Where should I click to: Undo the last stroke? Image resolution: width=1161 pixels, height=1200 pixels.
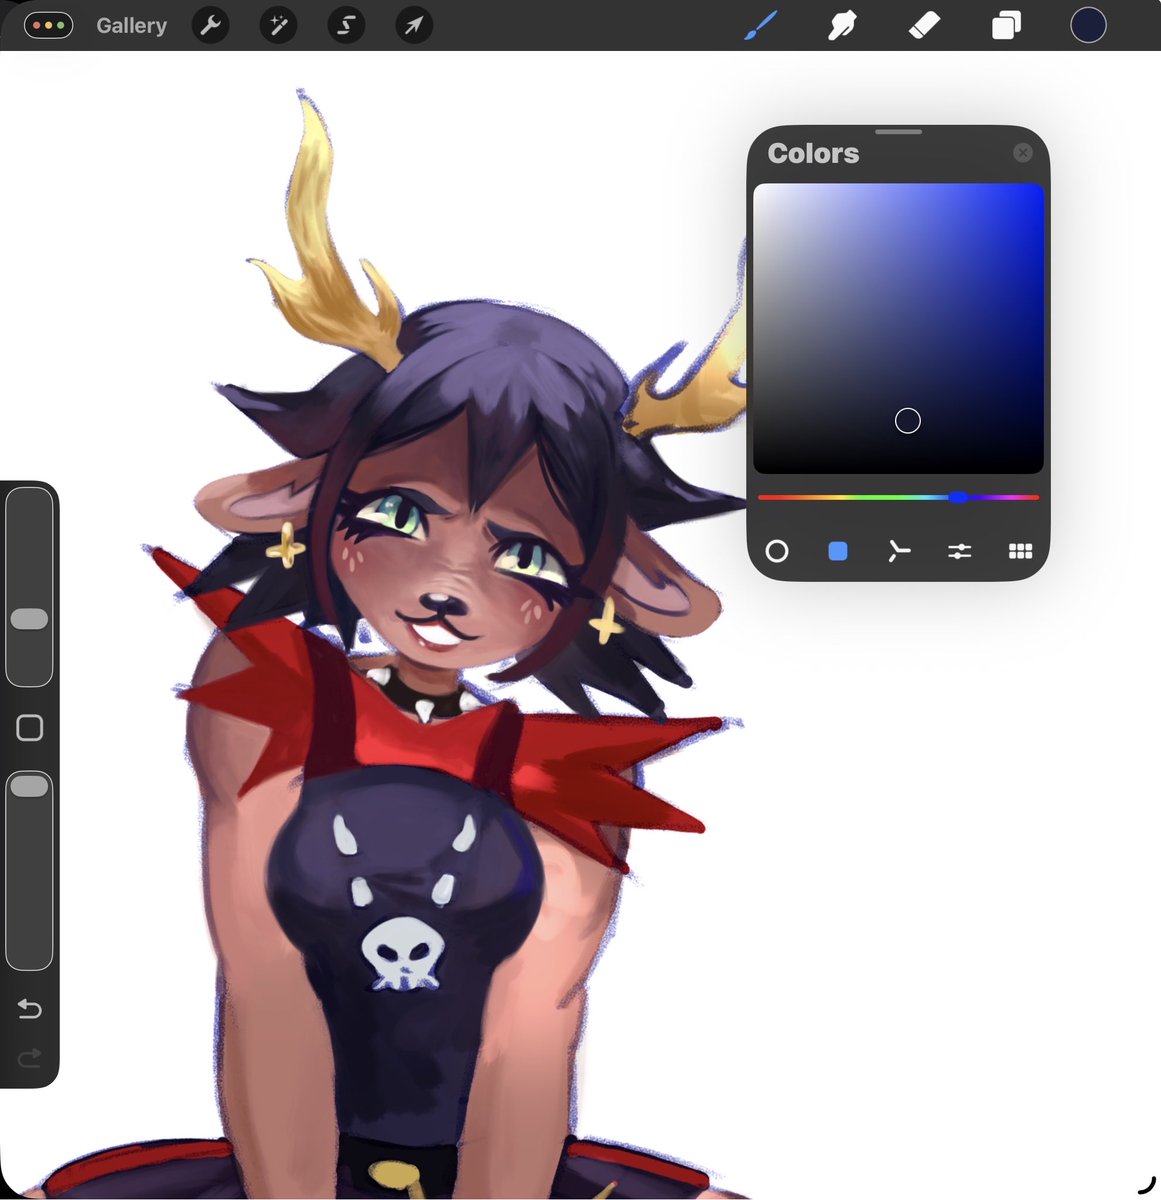coord(30,1009)
